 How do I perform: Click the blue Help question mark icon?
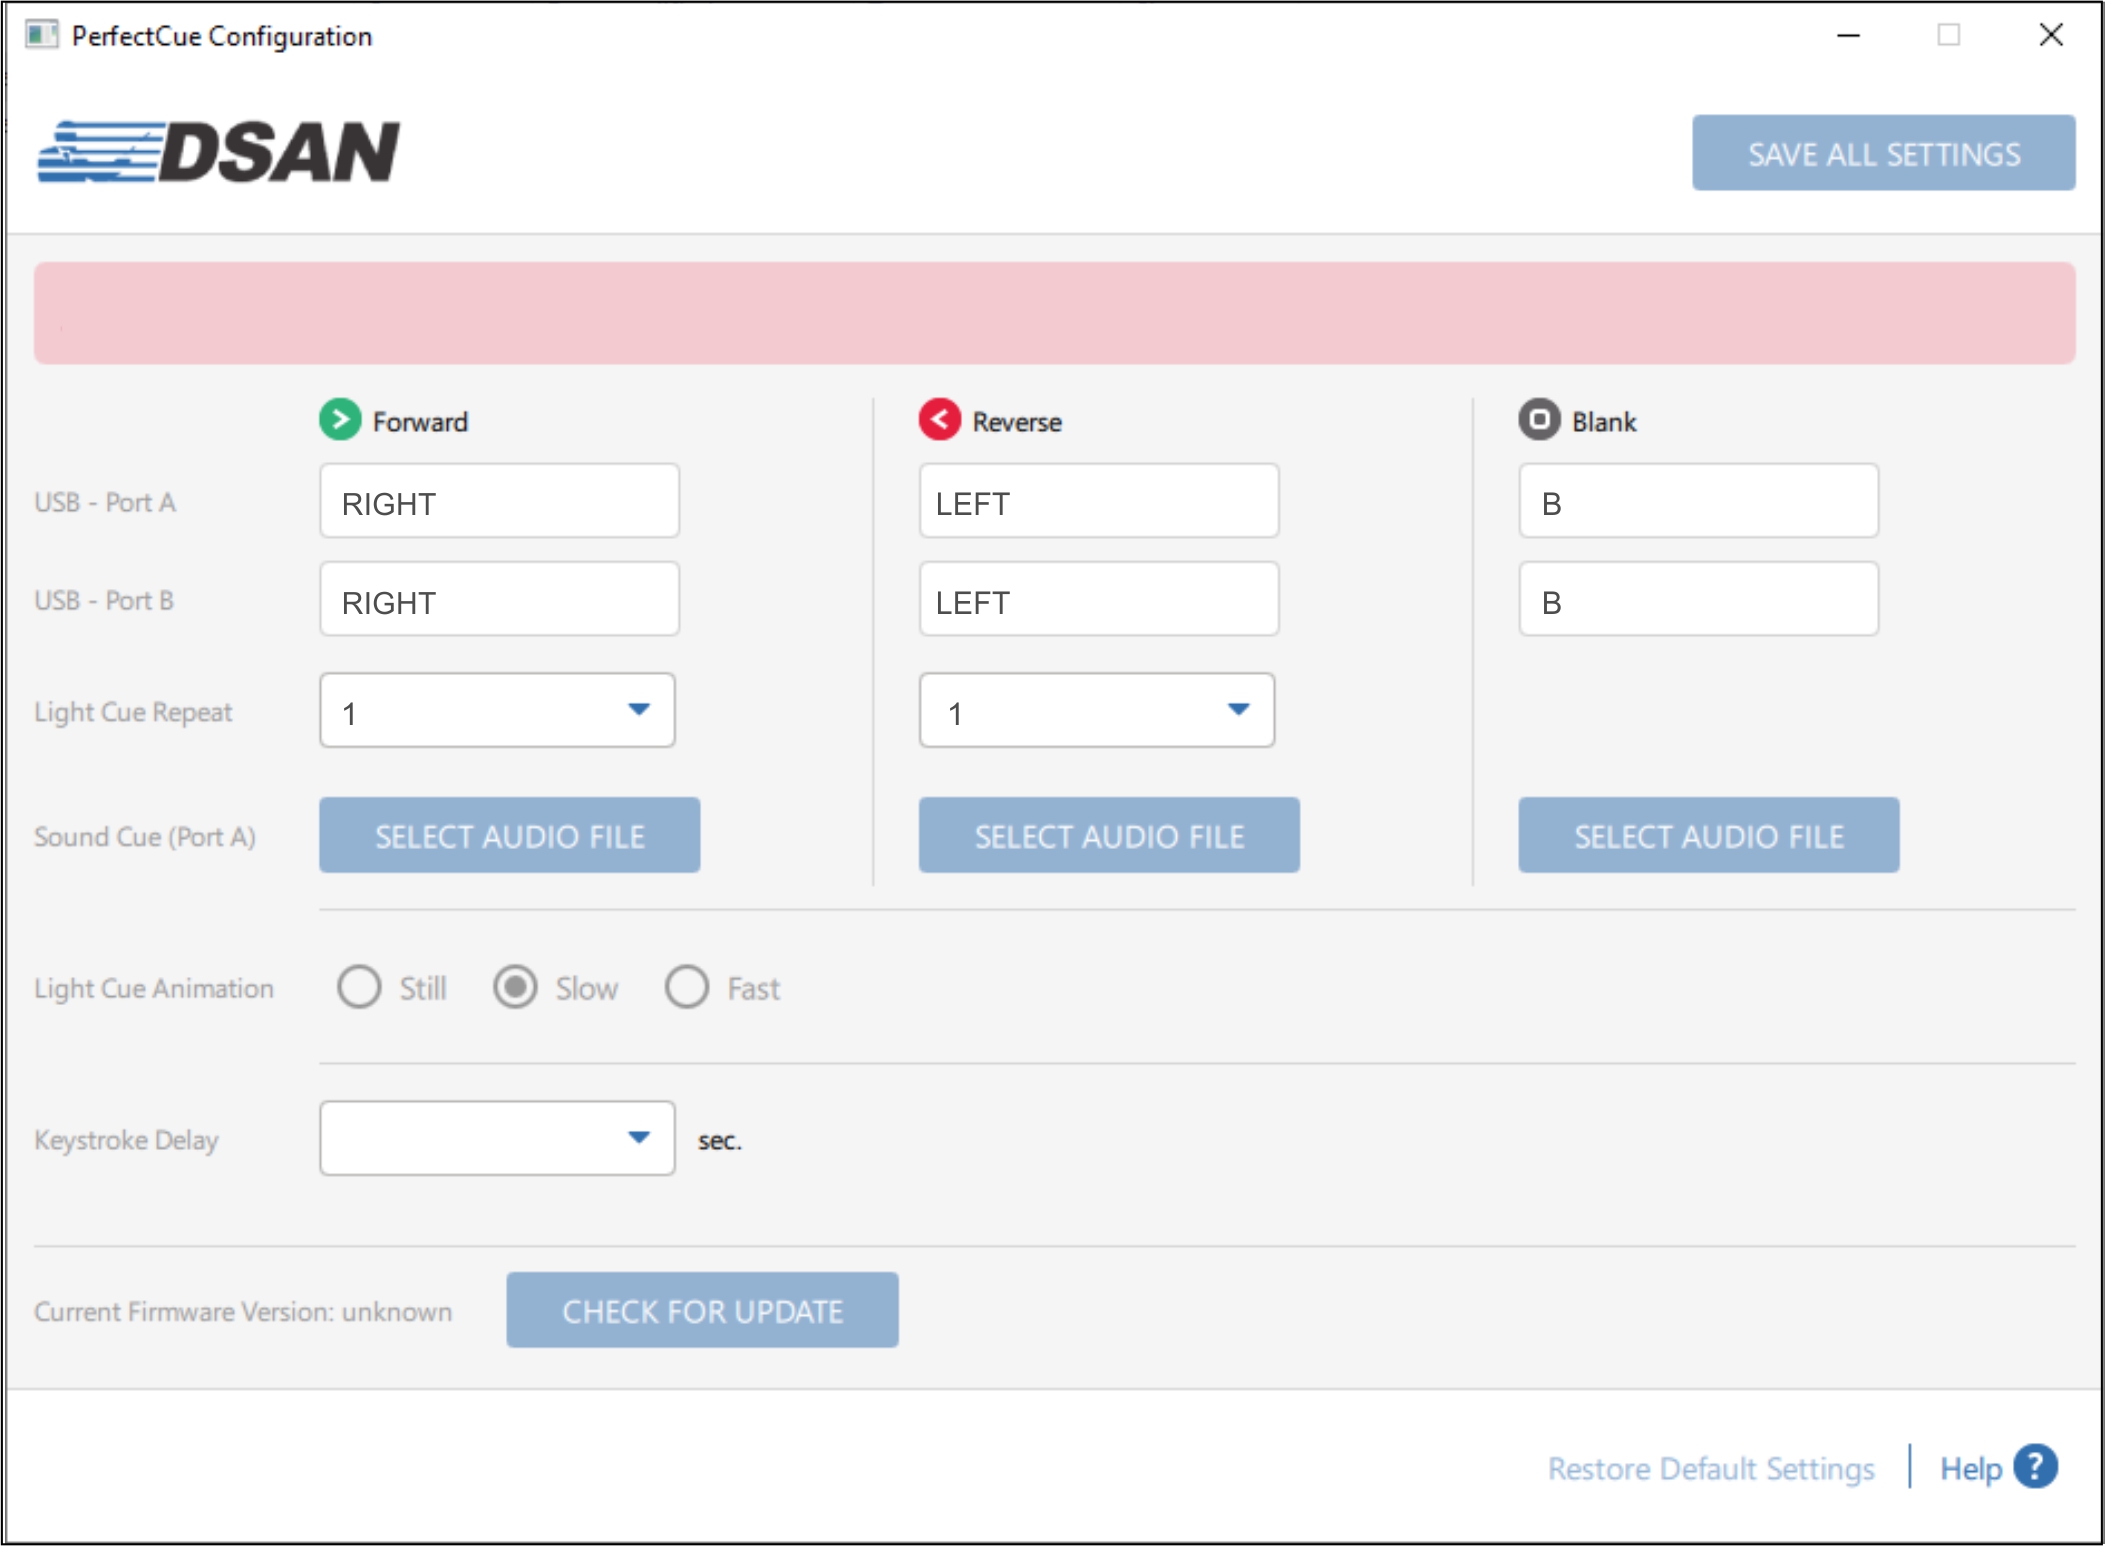coord(2035,1467)
